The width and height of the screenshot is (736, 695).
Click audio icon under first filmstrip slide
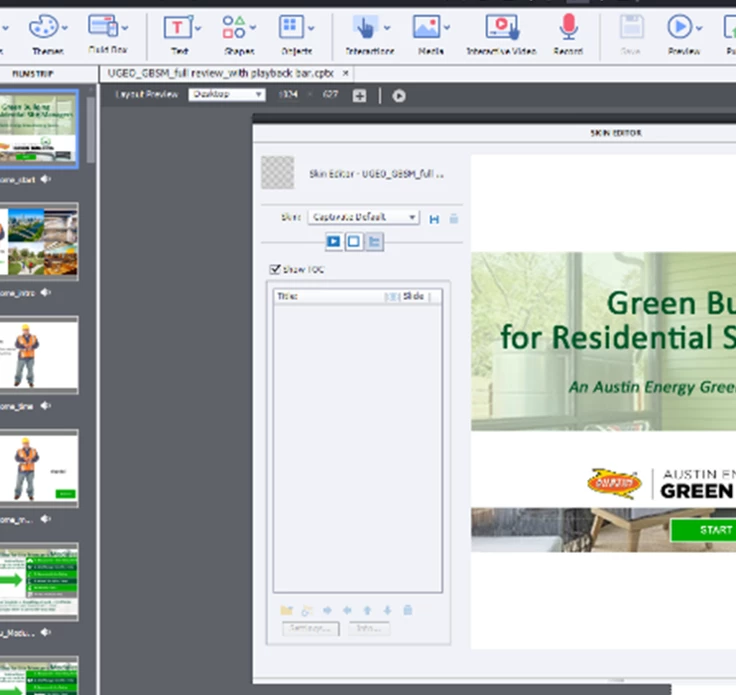tap(46, 179)
